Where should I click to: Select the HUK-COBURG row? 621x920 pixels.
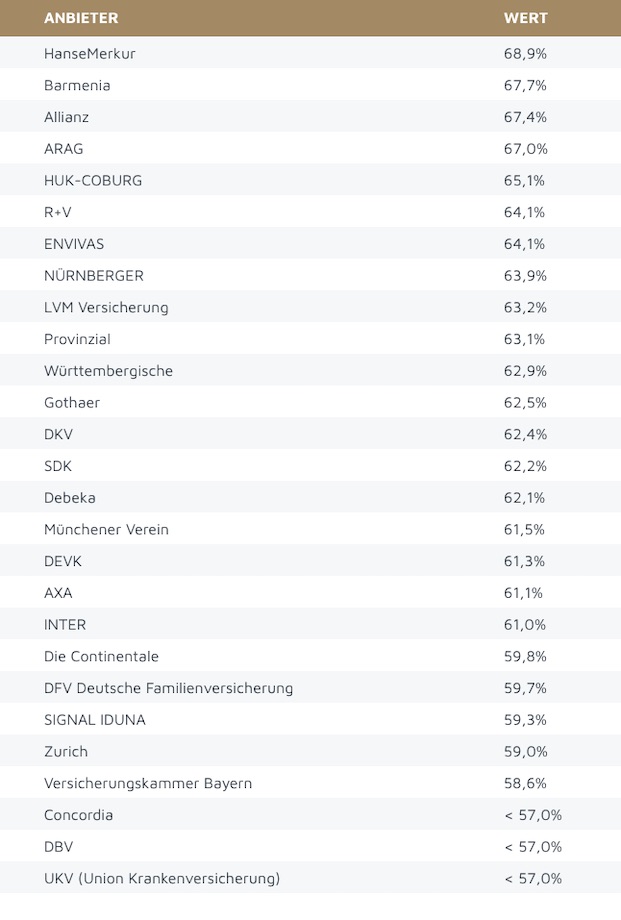pos(93,180)
